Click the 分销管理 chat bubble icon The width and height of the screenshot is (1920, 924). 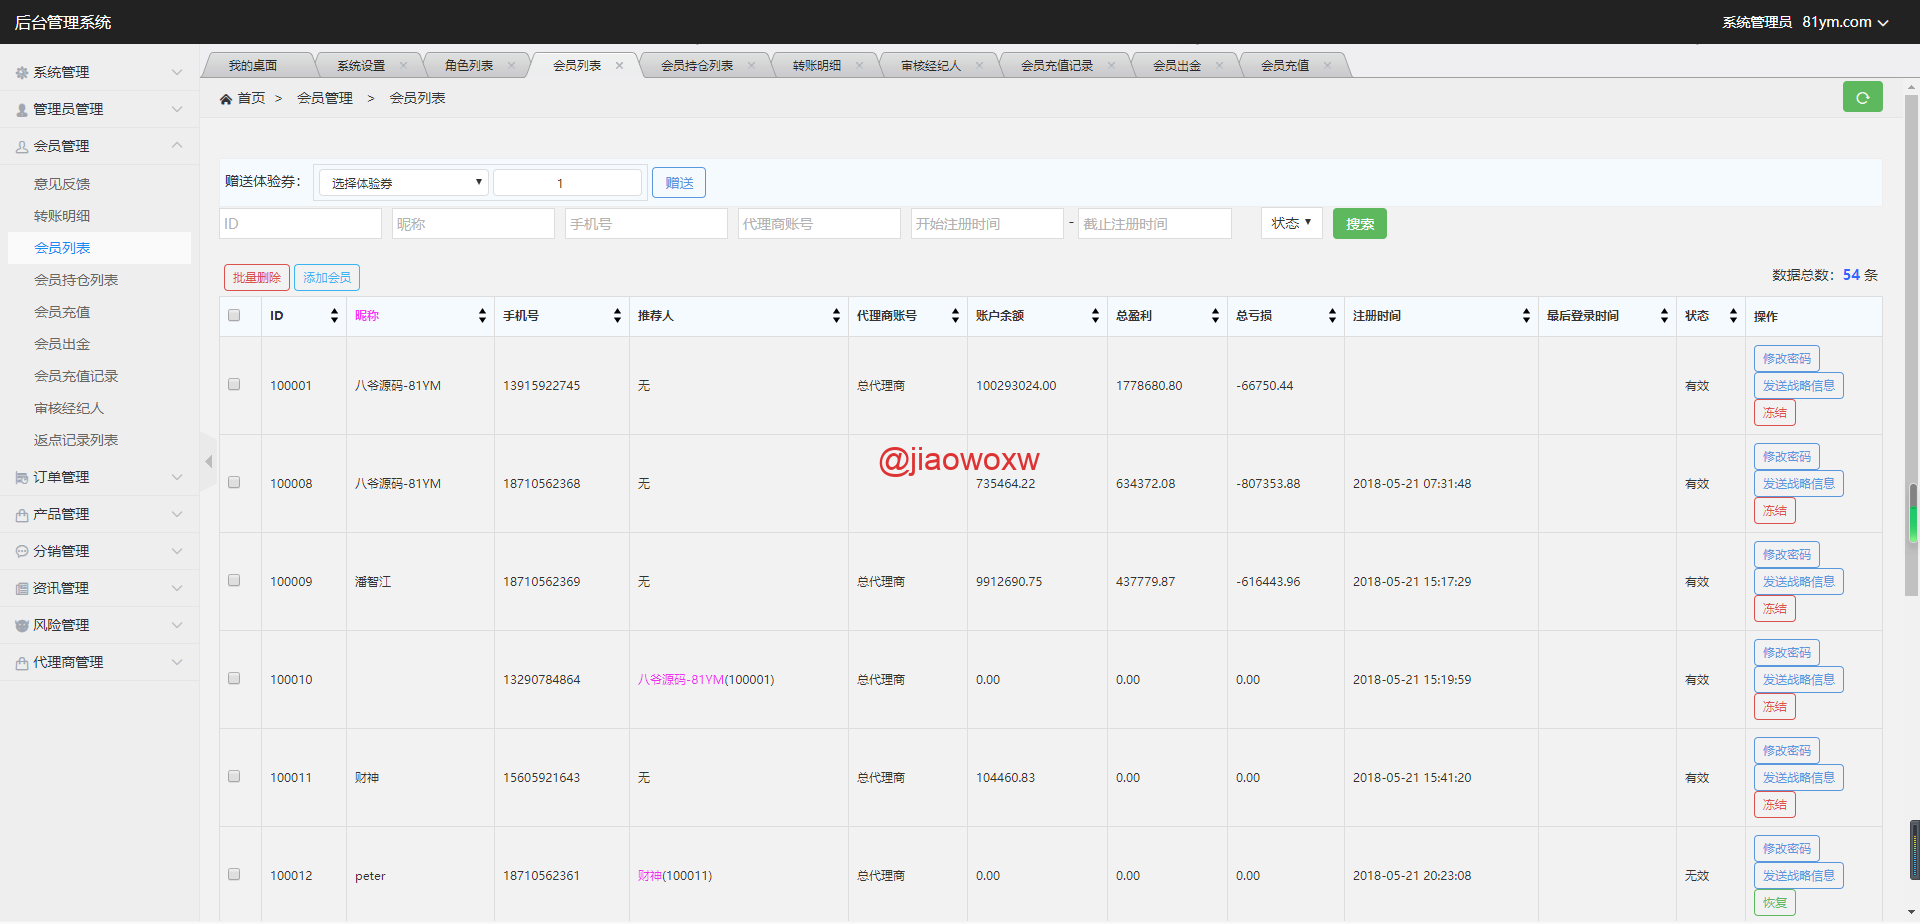pyautogui.click(x=22, y=552)
